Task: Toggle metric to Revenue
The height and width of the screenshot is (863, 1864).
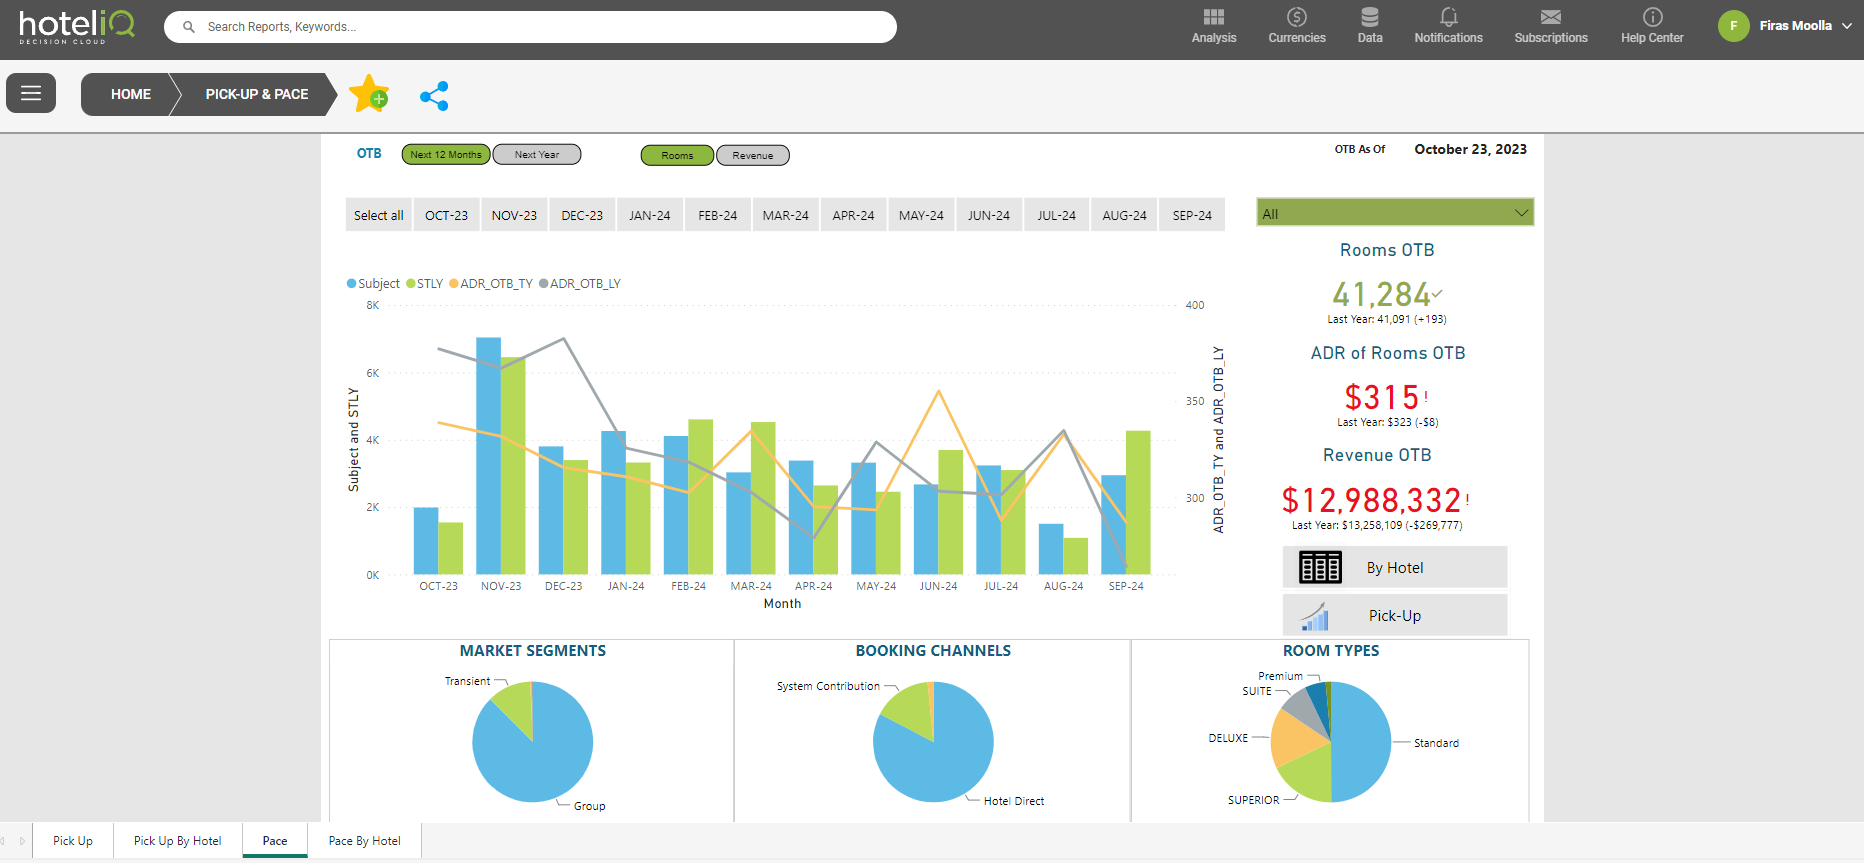Action: click(x=752, y=156)
